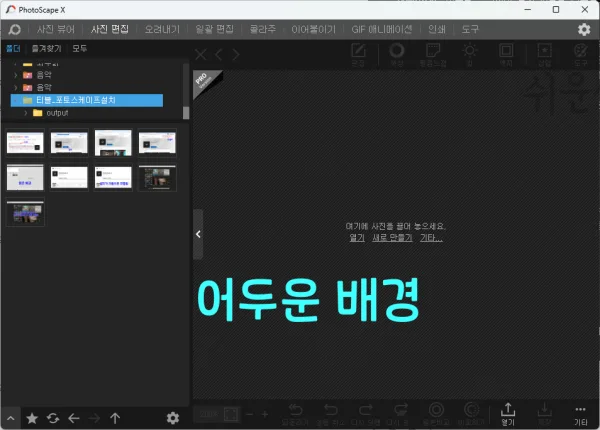Screen dimensions: 600x430
Task: Select second thumbnail in second row
Action: coord(69,178)
